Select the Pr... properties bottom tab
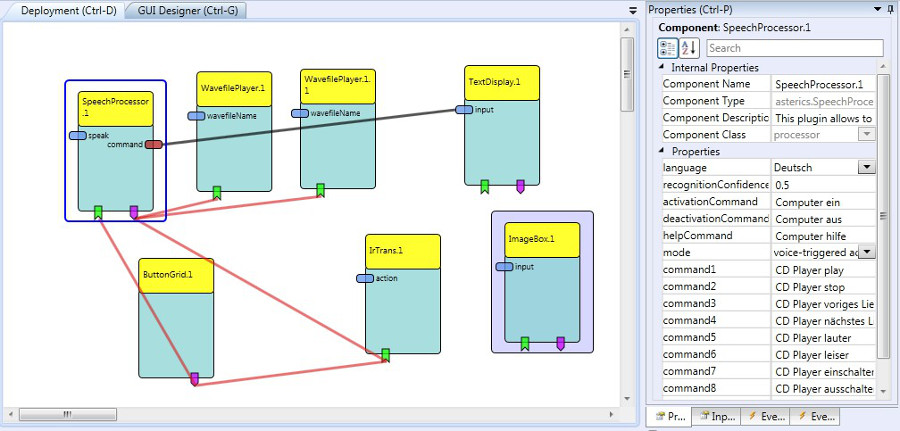Screen dimensions: 900x431 [668, 417]
